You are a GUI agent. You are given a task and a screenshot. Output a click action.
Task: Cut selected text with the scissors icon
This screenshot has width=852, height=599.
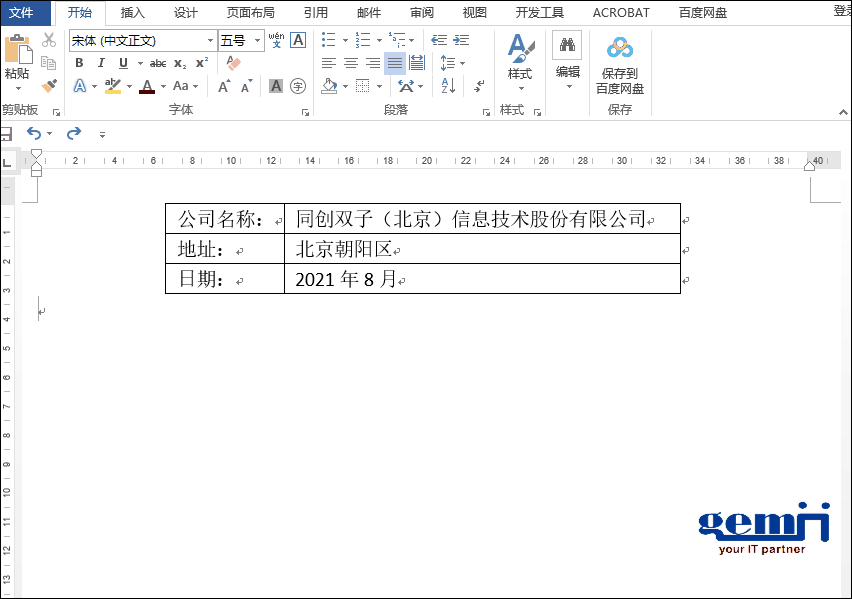(48, 39)
